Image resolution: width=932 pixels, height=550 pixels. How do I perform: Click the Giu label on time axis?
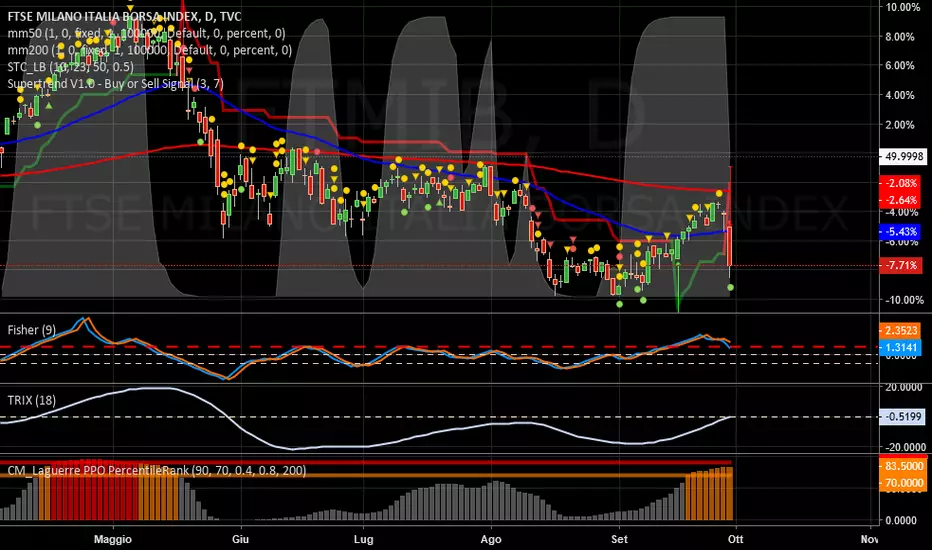tap(240, 539)
